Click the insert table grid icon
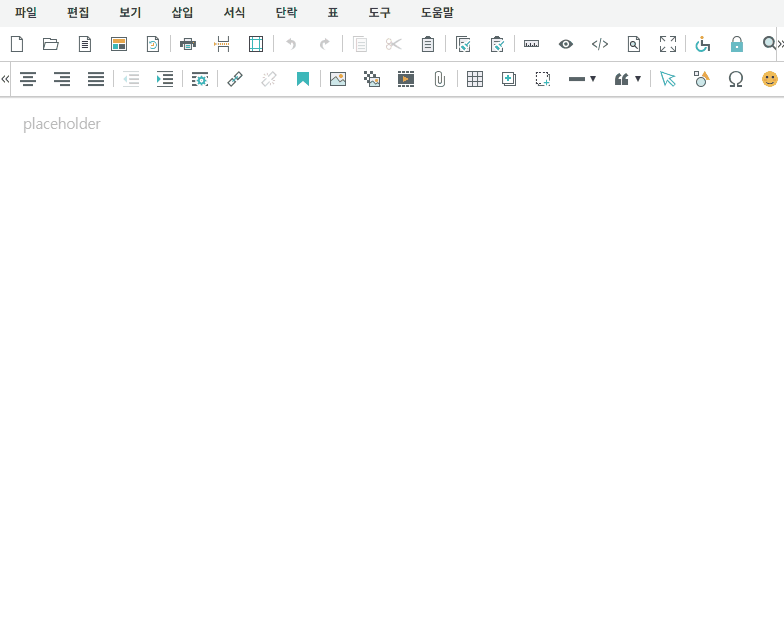The image size is (784, 625). [x=475, y=79]
